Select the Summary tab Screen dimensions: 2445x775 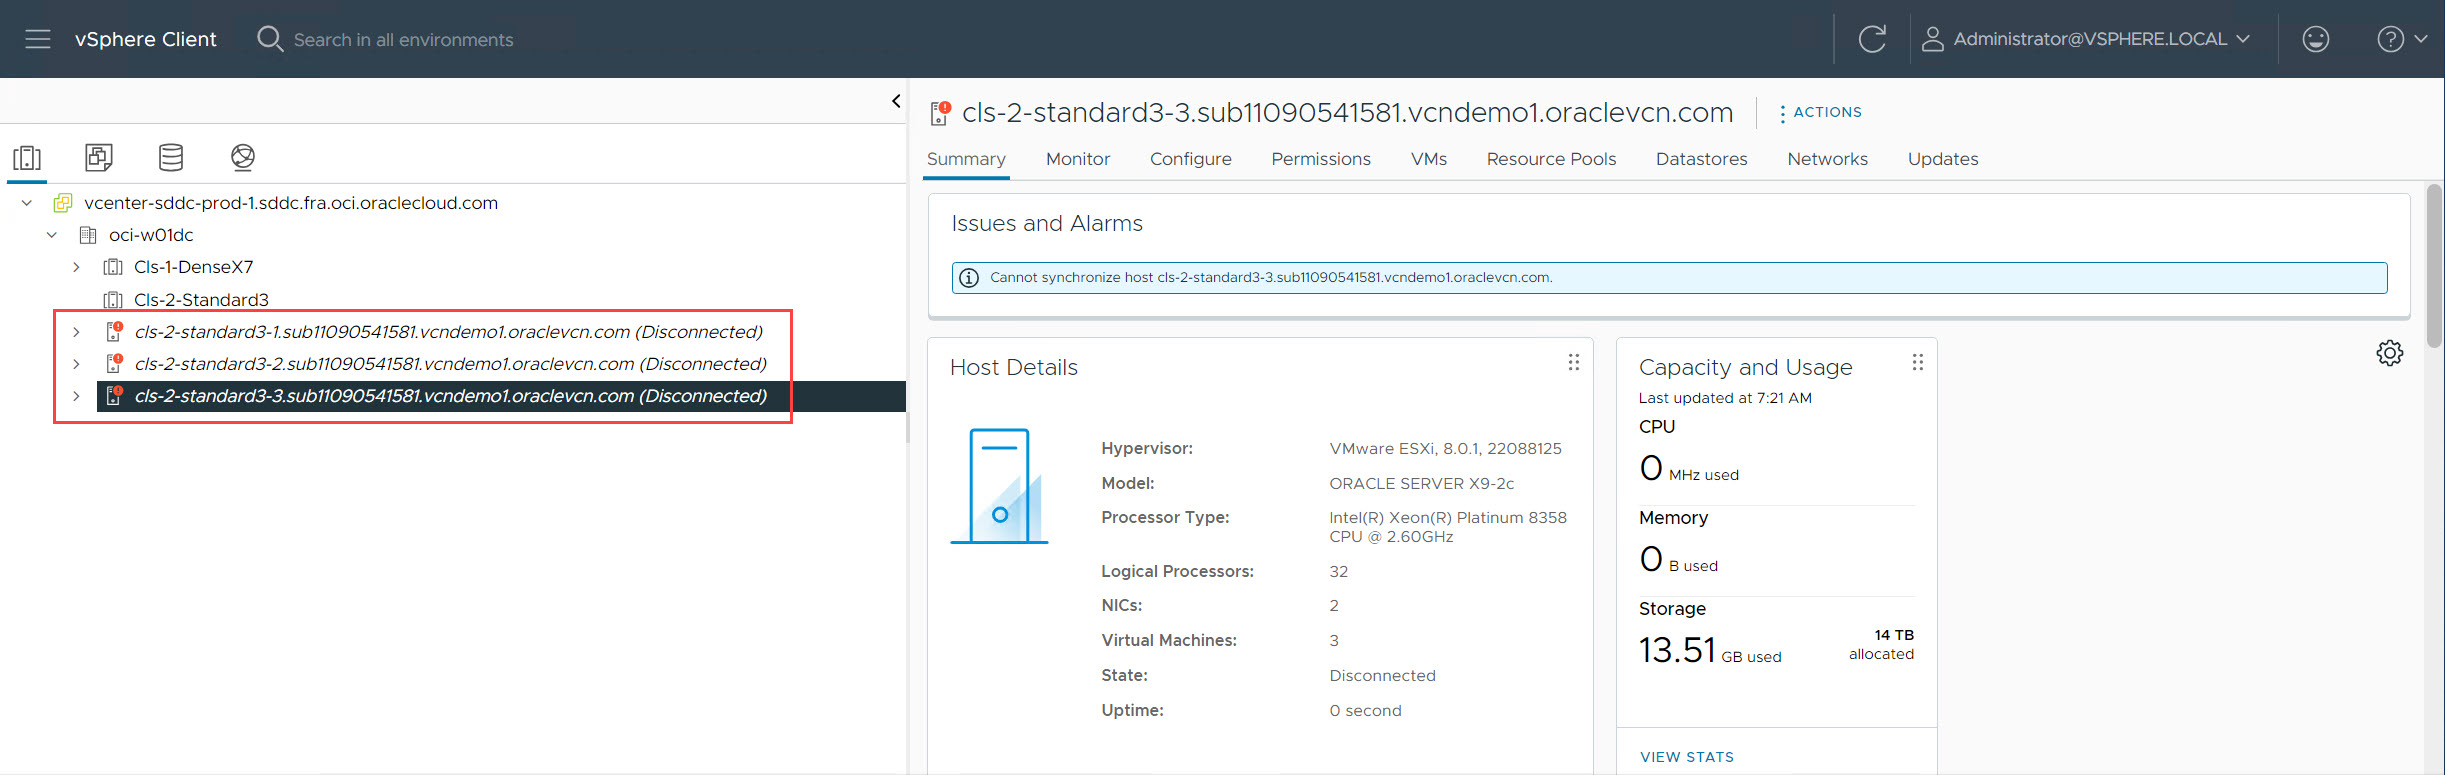[x=966, y=159]
